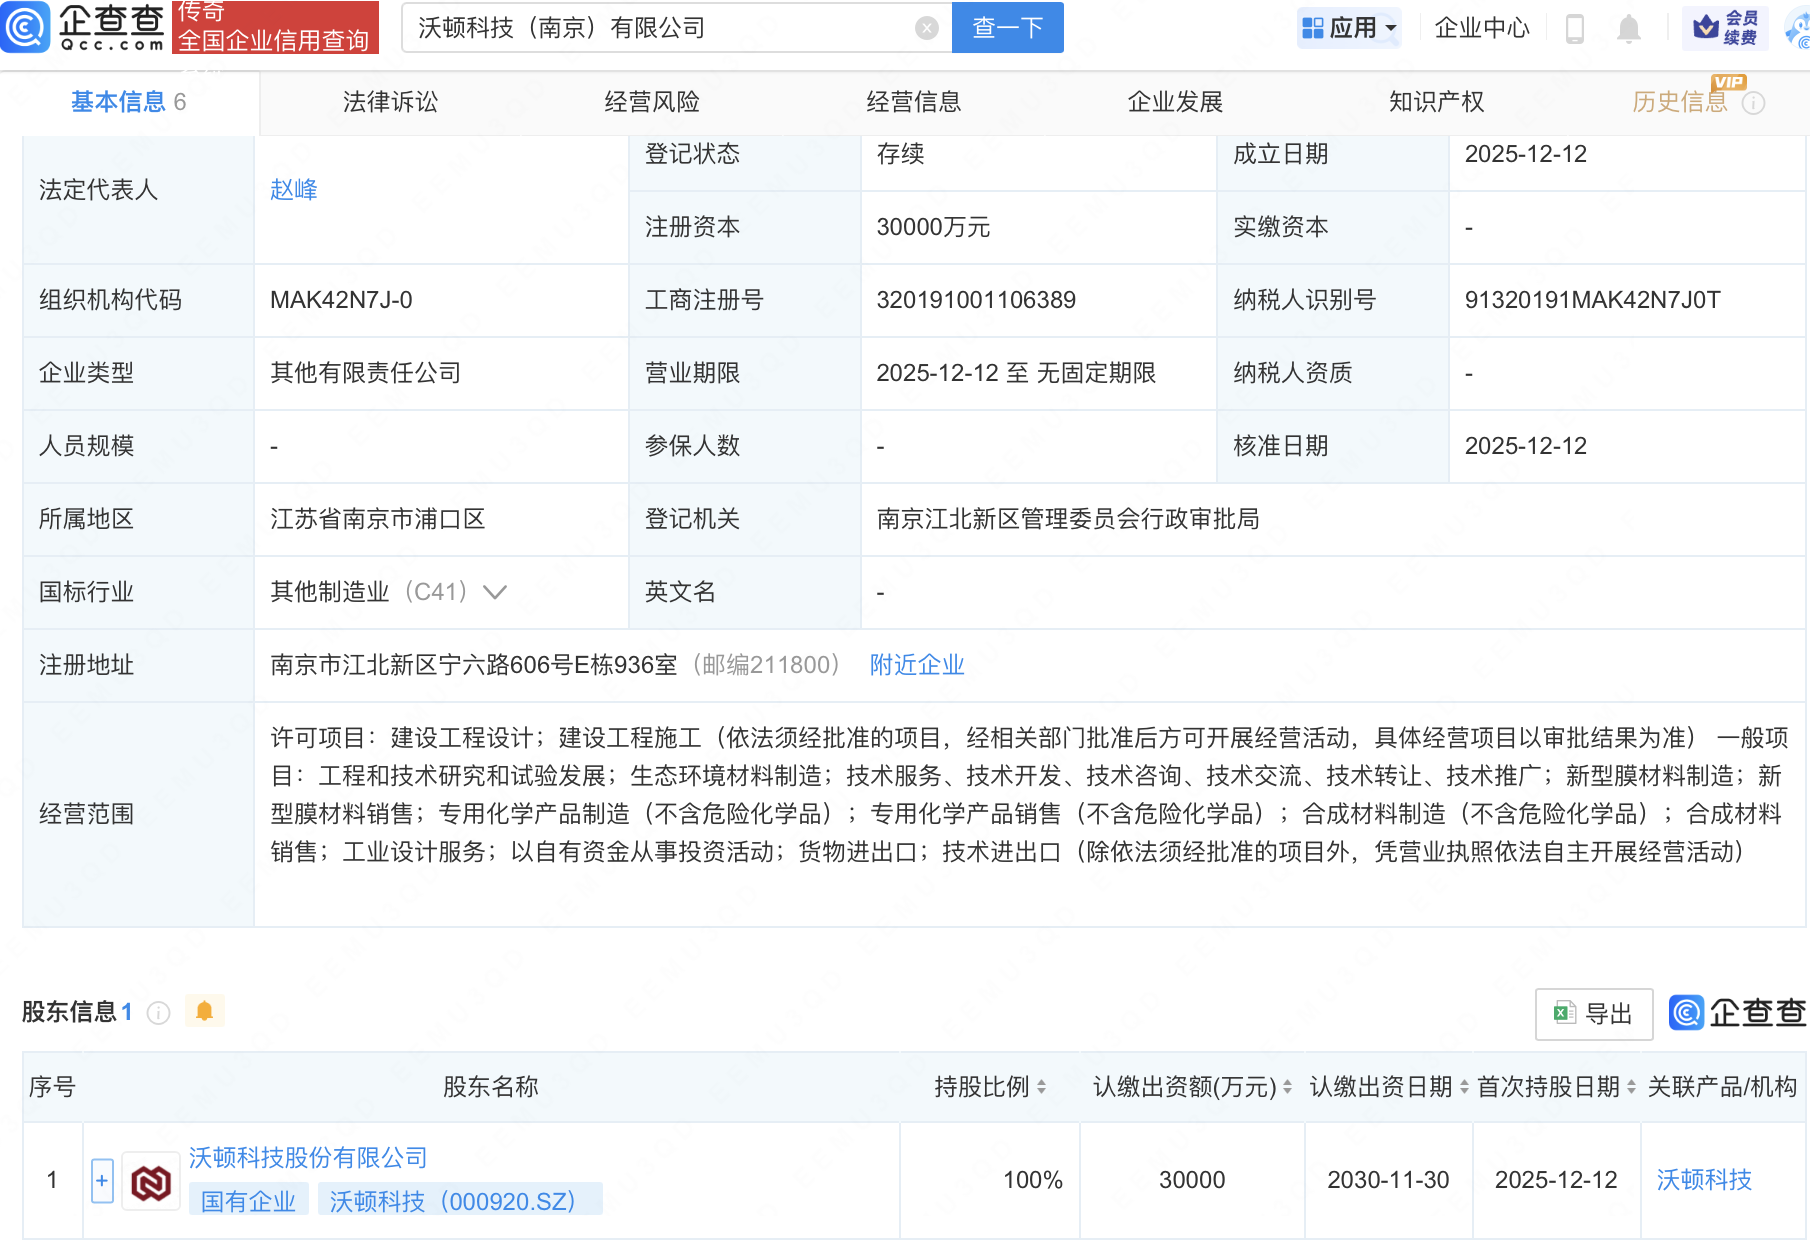The height and width of the screenshot is (1242, 1810).
Task: Open the 知识产权 tab
Action: [x=1435, y=101]
